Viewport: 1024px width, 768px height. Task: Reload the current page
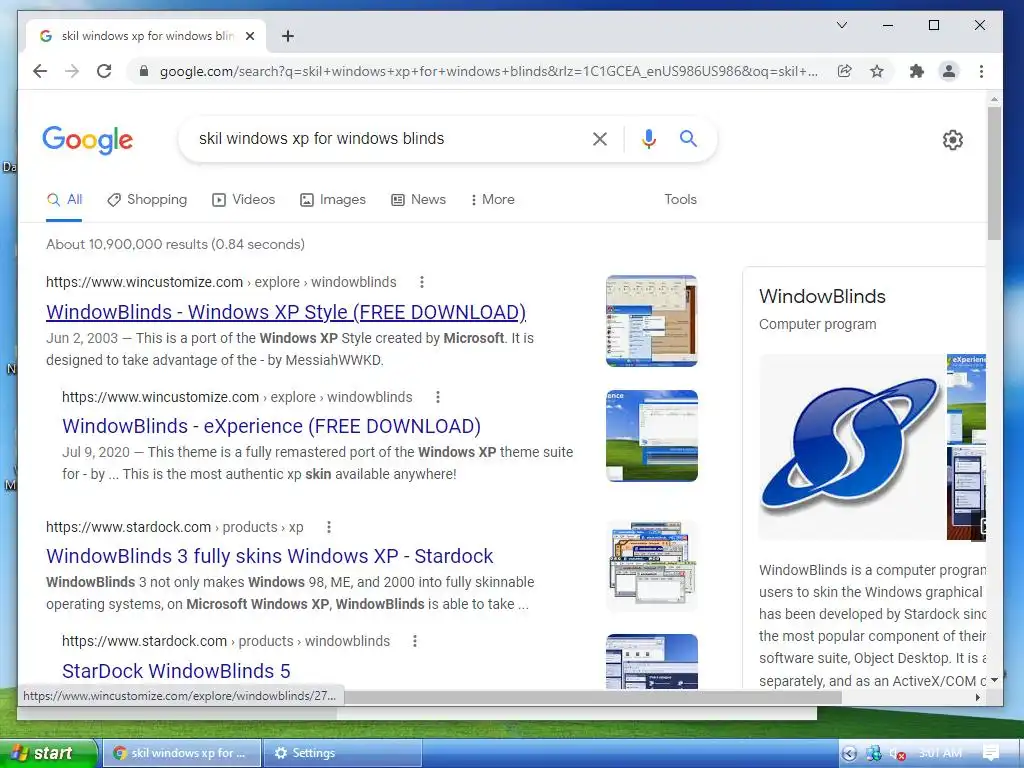coord(104,71)
